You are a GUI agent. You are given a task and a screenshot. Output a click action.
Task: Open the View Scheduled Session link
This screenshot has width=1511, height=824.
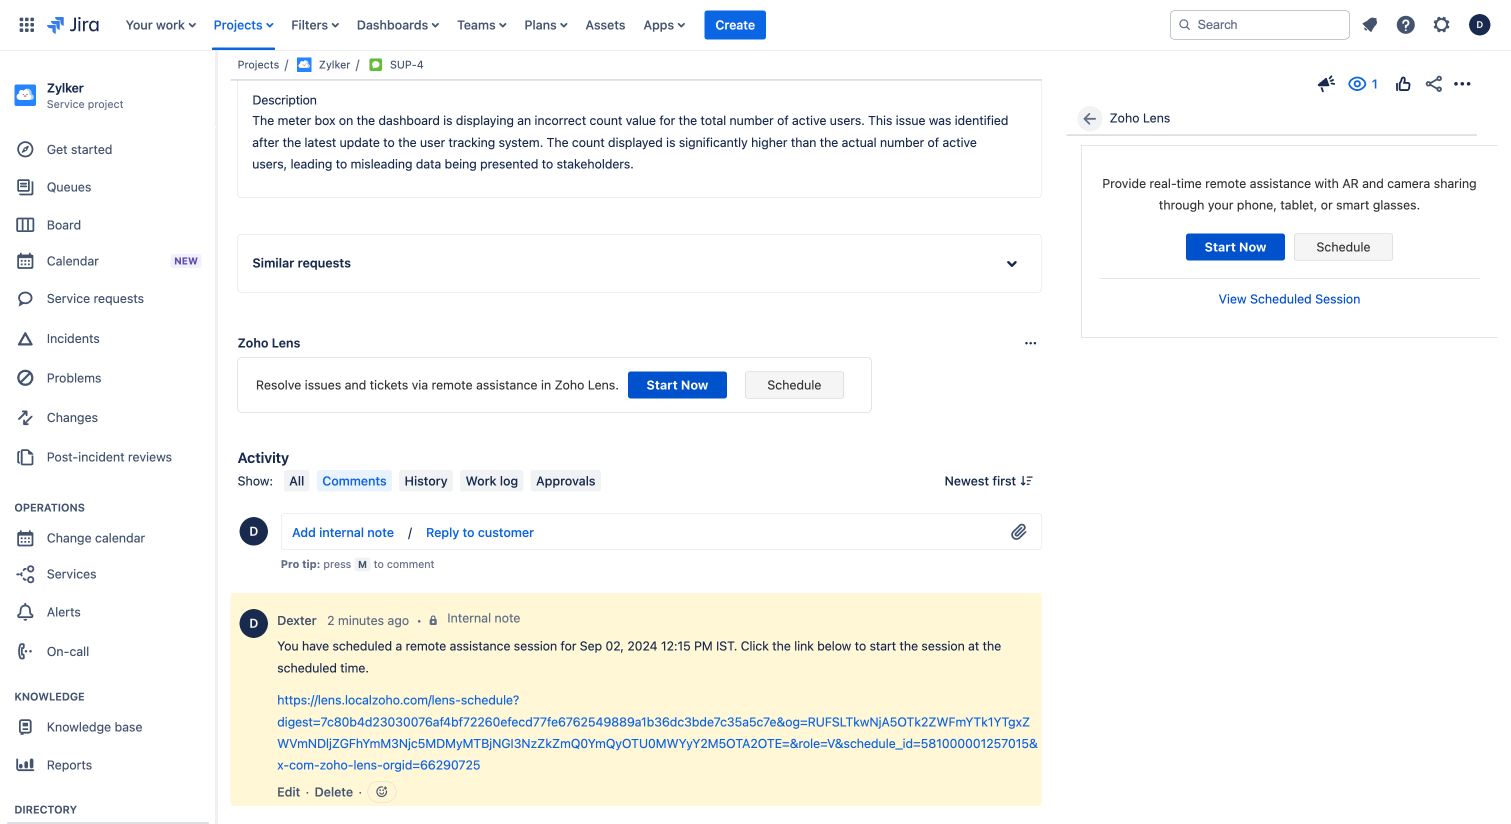[x=1289, y=299]
